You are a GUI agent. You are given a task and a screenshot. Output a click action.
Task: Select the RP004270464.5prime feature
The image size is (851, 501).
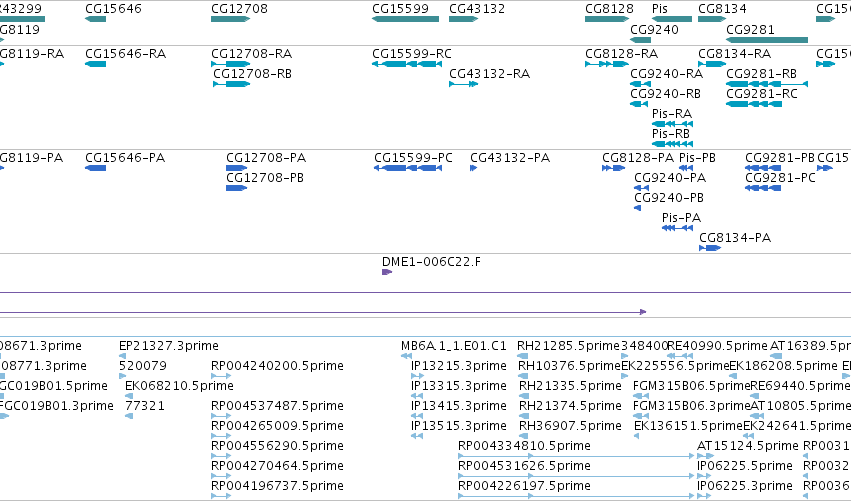tap(221, 477)
